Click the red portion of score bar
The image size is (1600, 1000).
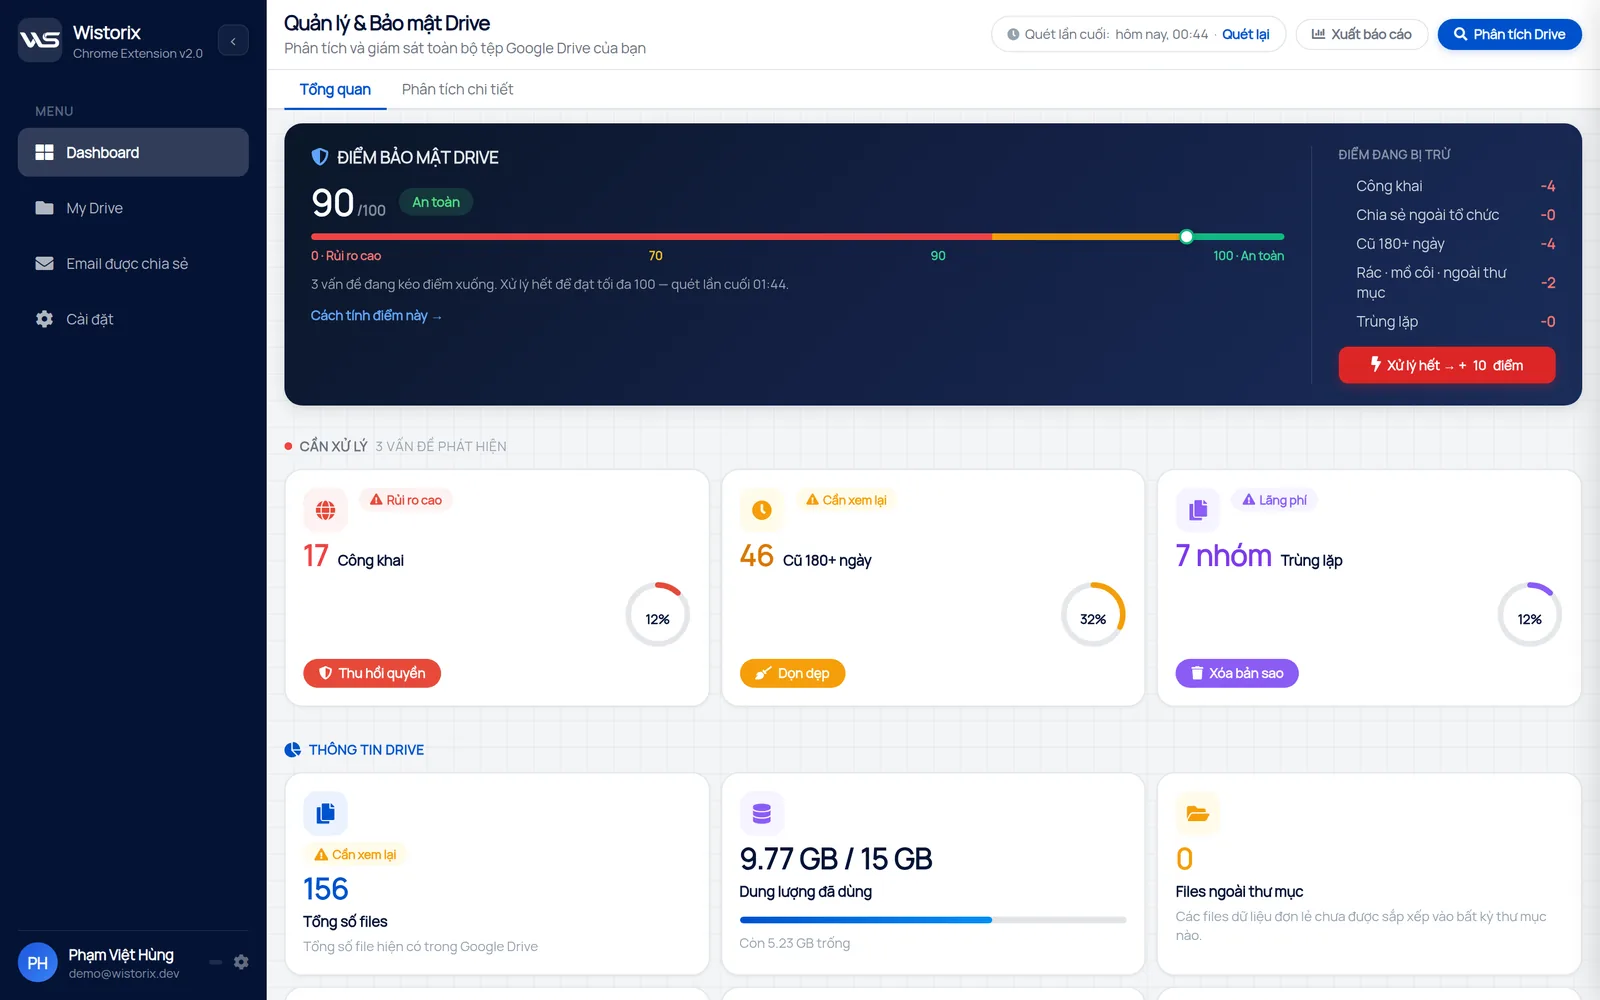pyautogui.click(x=651, y=237)
